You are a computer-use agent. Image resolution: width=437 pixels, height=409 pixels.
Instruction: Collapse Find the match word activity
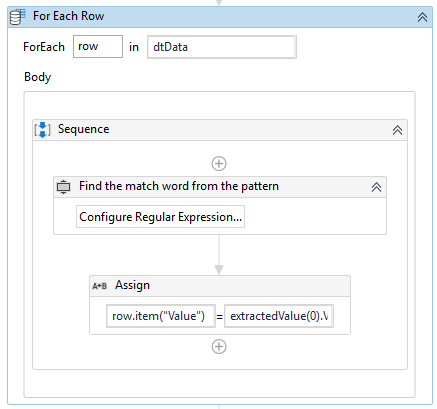(376, 187)
